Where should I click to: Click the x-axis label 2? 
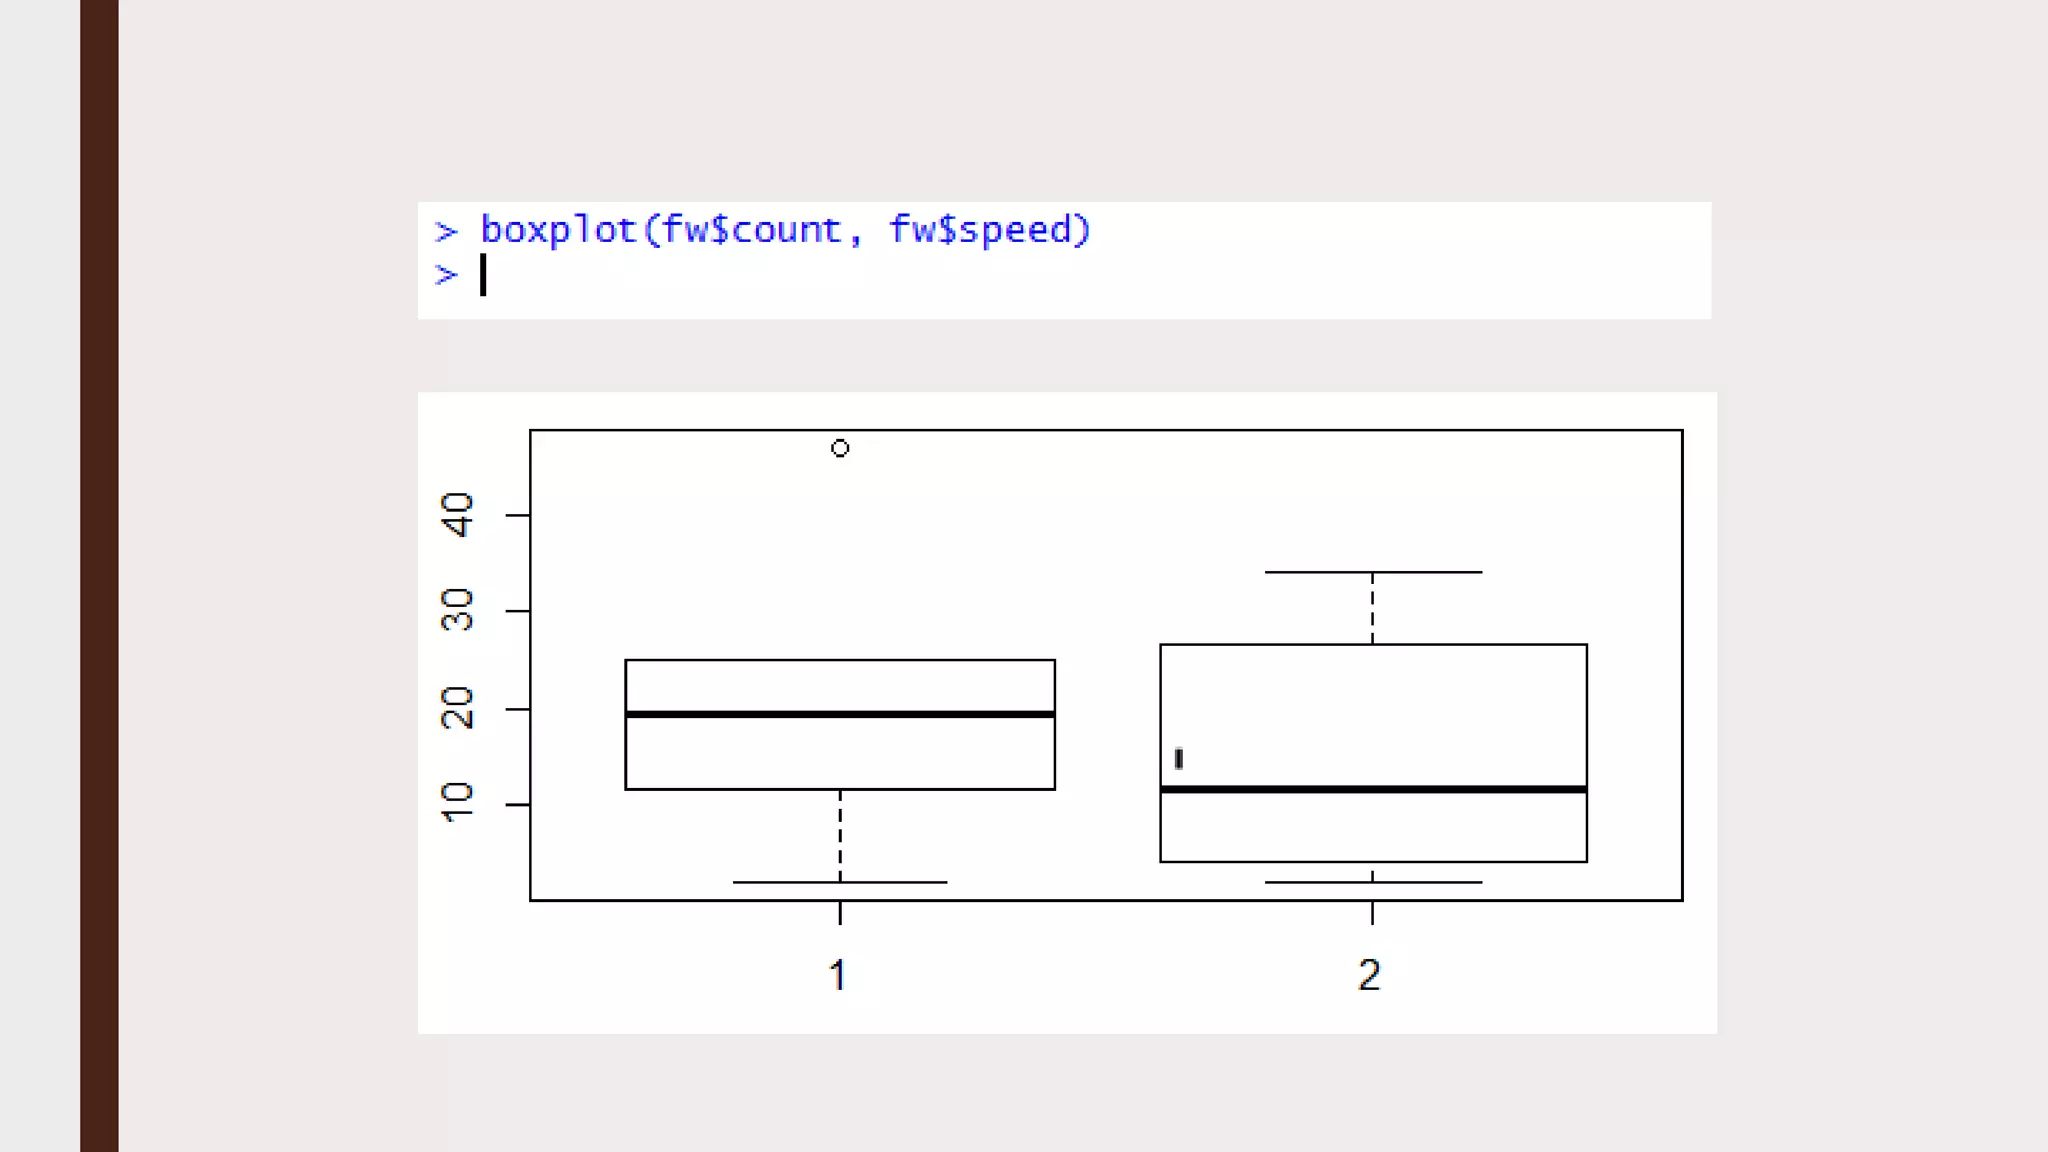[1369, 975]
